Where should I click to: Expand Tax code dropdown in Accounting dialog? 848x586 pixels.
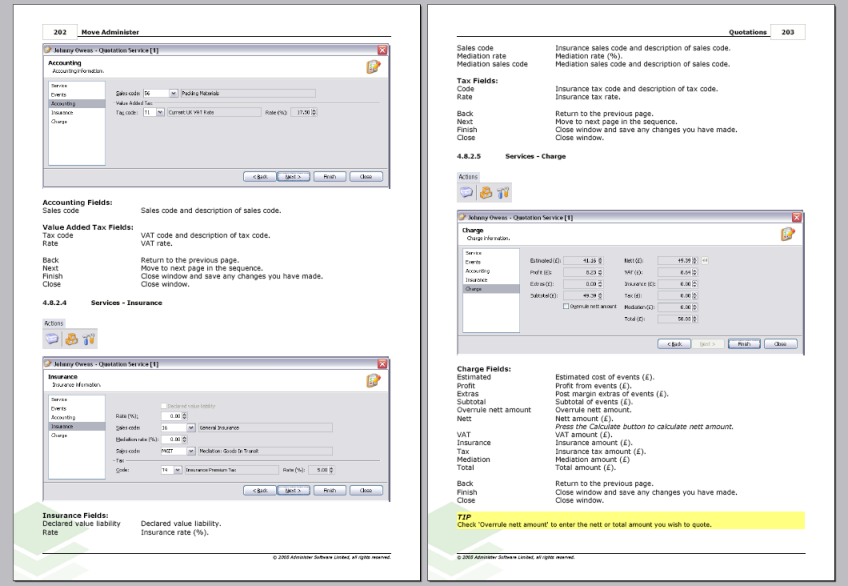161,113
